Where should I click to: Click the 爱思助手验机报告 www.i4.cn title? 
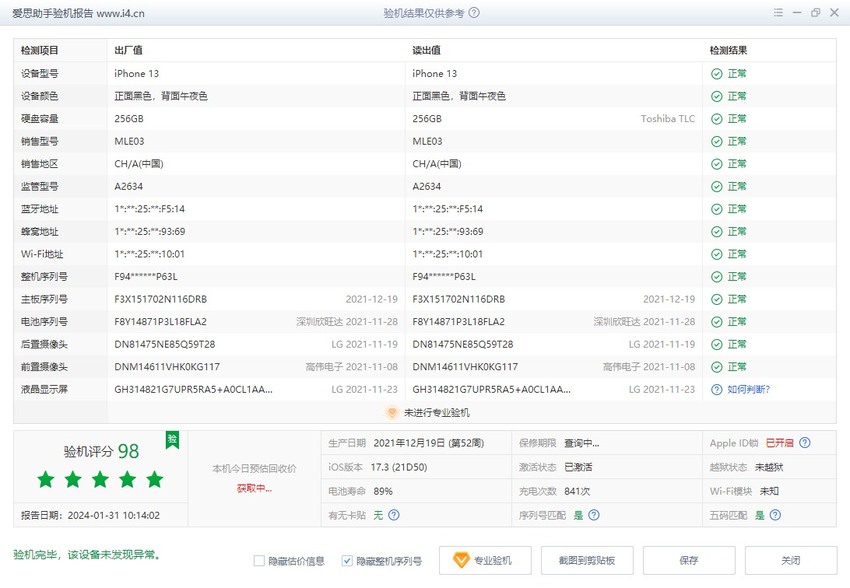pos(79,13)
